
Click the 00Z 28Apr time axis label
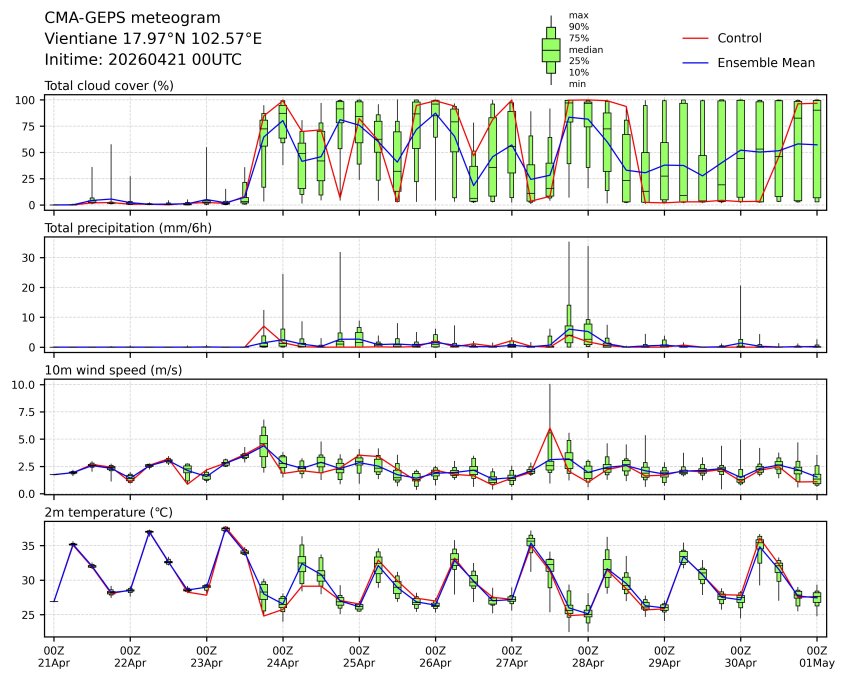588,655
